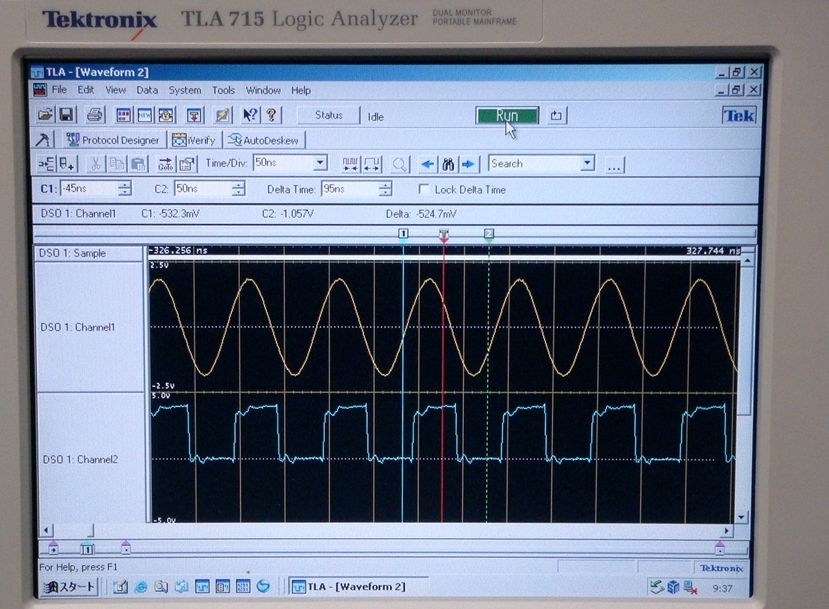Open the Tools menu
Screen dimensions: 829x609
pos(223,90)
